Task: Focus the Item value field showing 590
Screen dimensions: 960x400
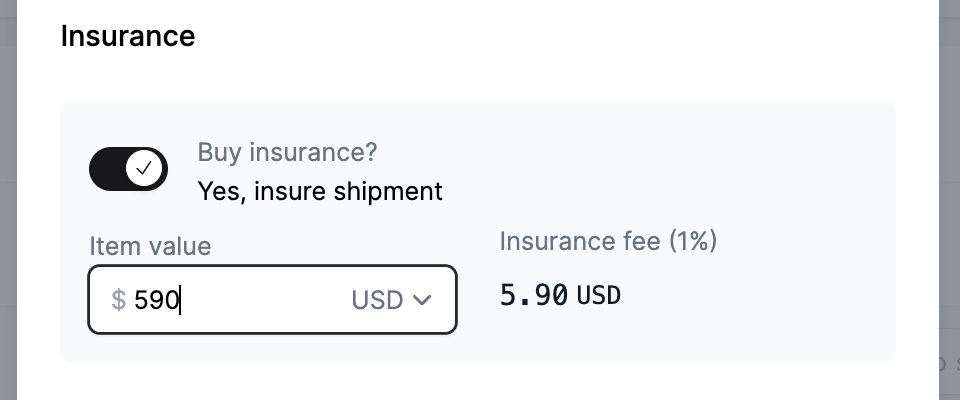Action: (x=272, y=300)
